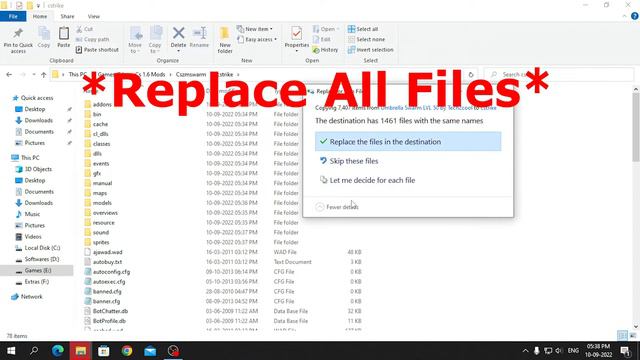Open the File menu tab
Image resolution: width=640 pixels, height=360 pixels.
click(x=13, y=16)
